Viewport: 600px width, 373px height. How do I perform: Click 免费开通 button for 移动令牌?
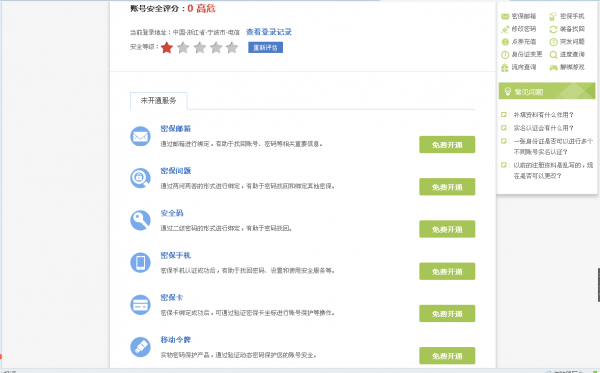447,356
